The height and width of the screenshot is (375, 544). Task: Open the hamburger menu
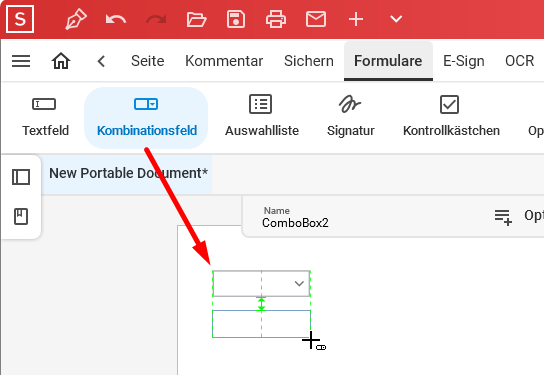(21, 61)
